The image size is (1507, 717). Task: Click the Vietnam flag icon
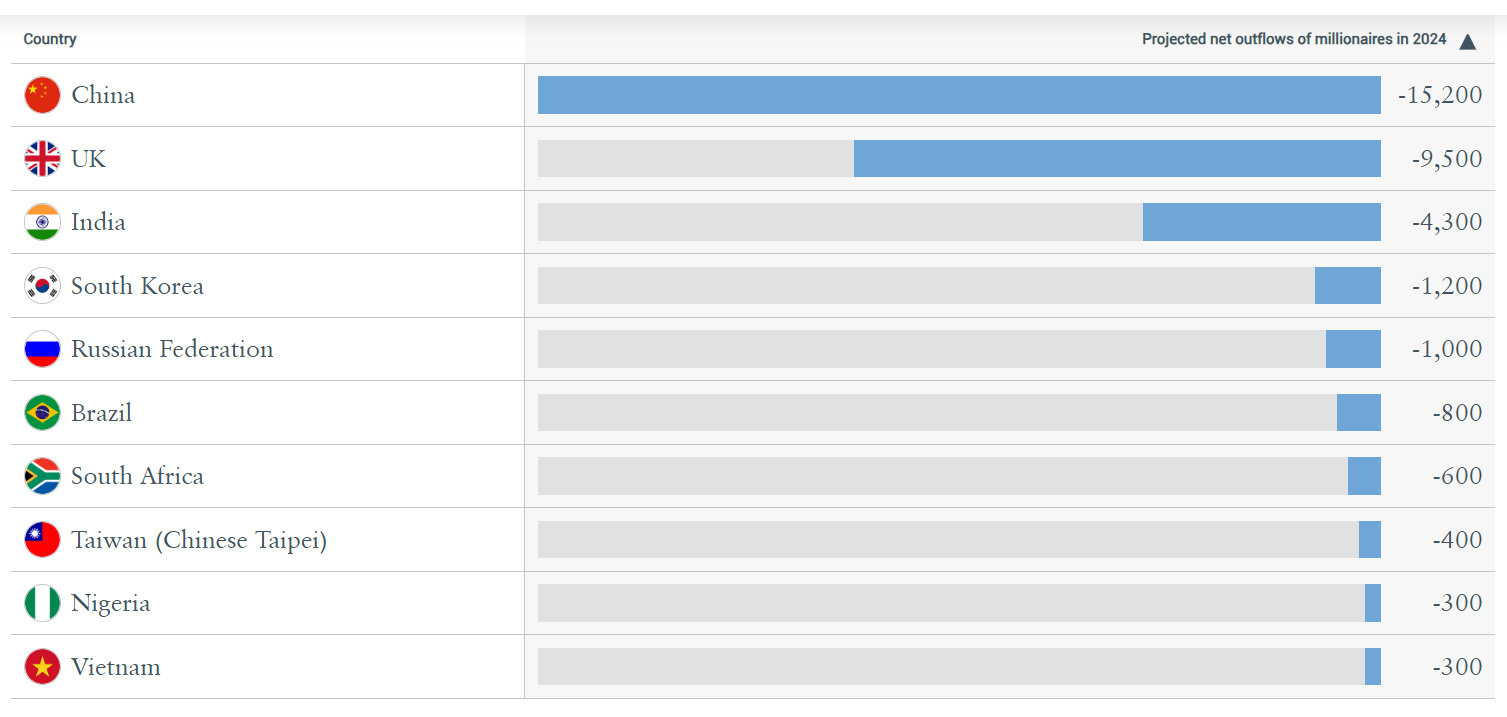click(x=42, y=667)
